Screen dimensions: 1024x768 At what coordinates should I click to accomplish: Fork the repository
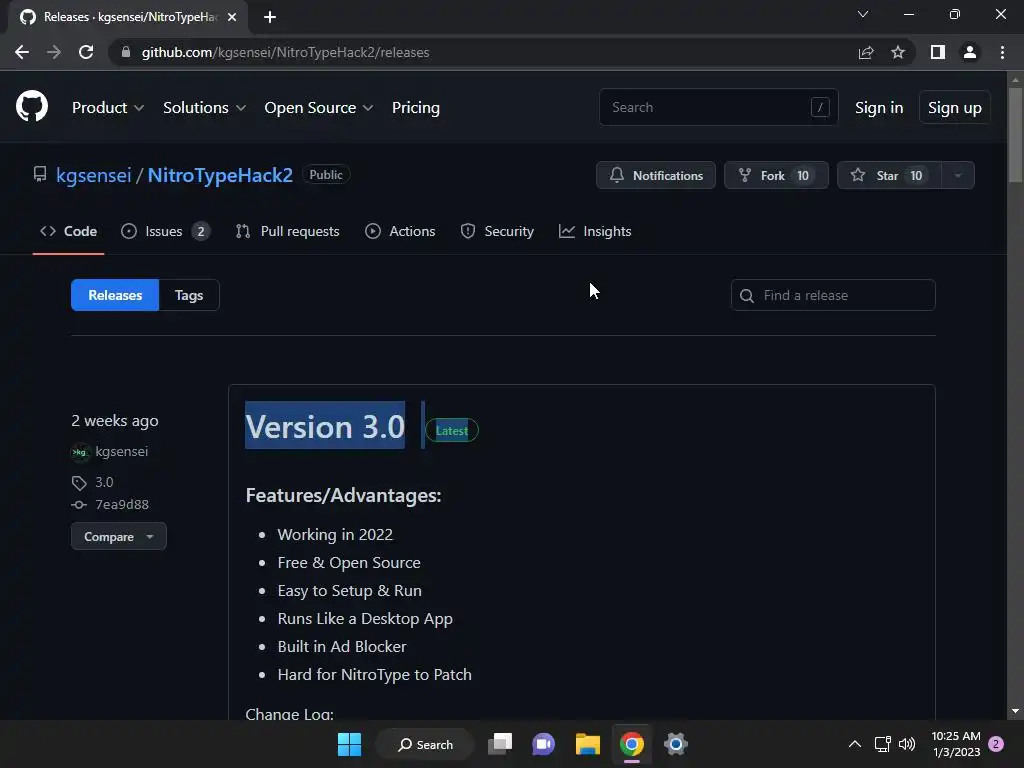coord(776,175)
